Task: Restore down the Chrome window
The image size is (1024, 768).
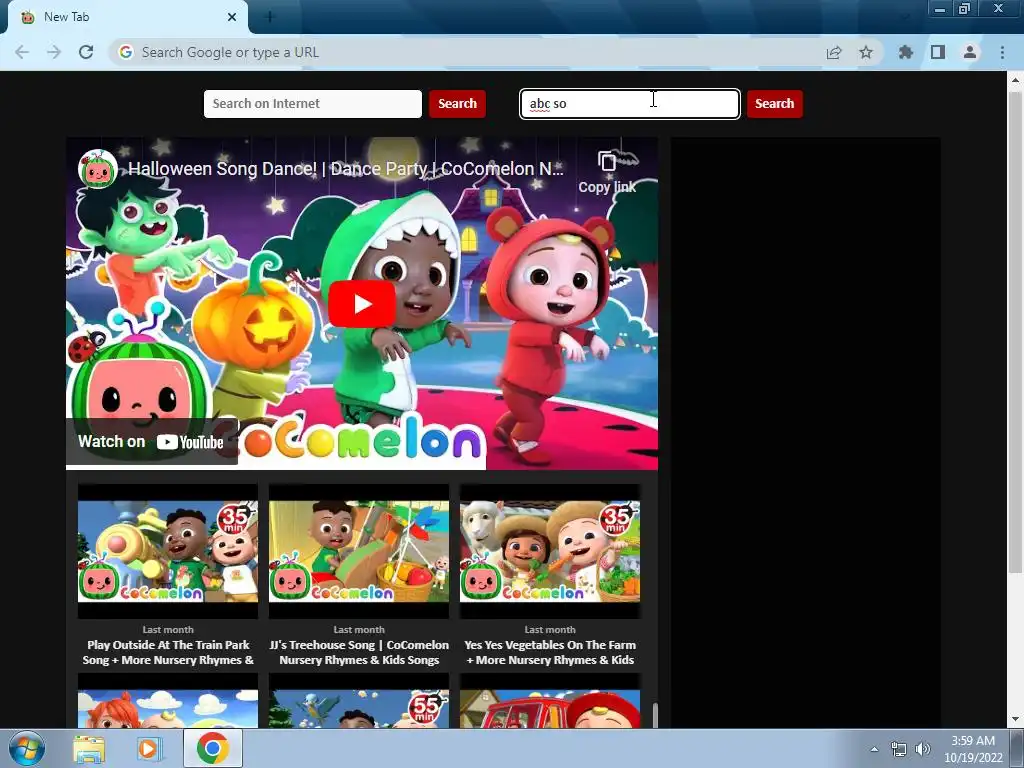Action: pos(964,8)
